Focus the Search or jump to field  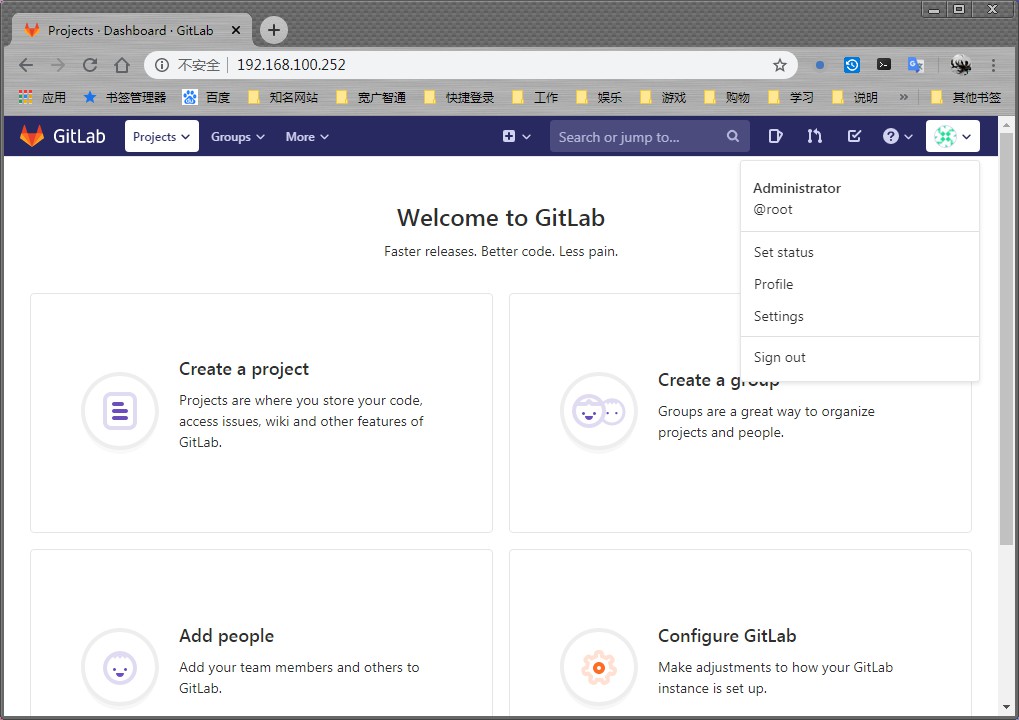pyautogui.click(x=650, y=136)
